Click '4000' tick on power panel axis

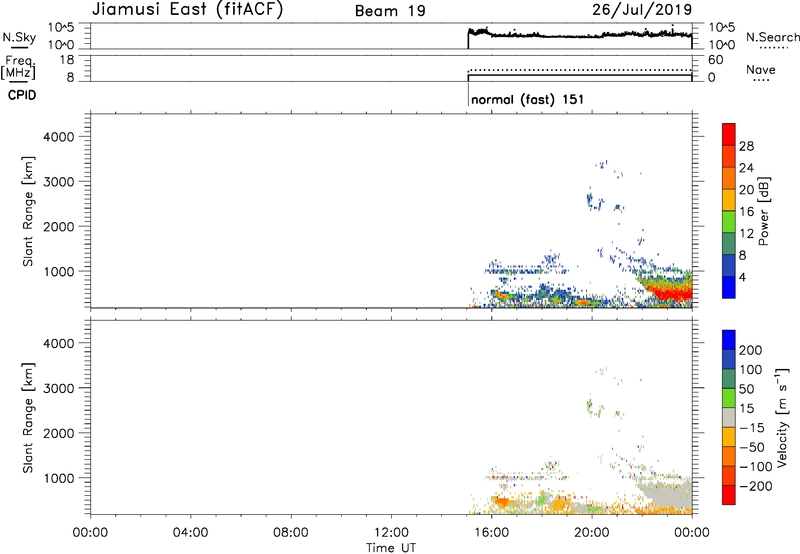[58, 137]
